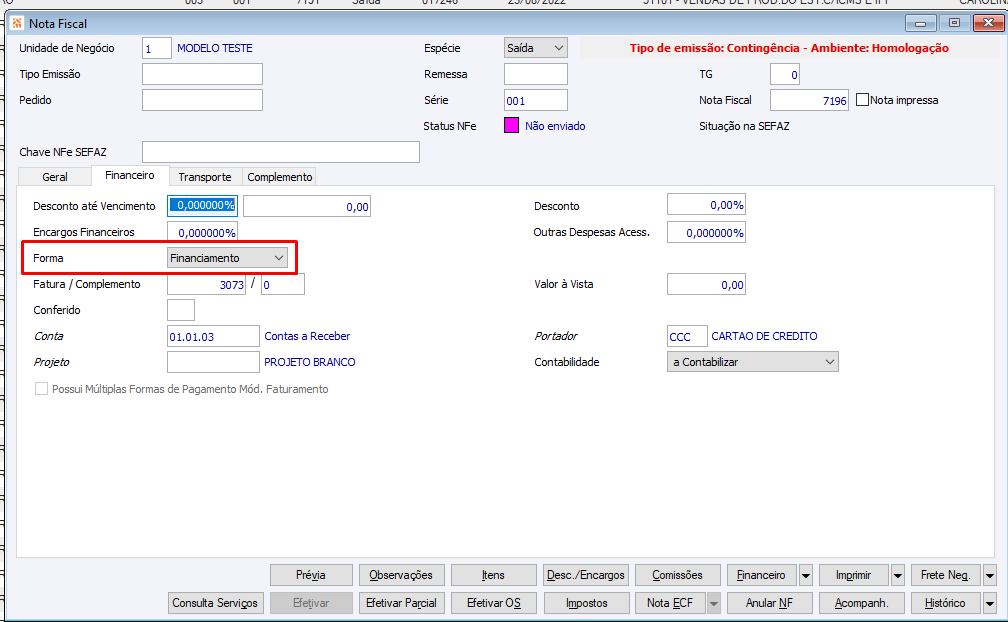Click the Consulta Serviços button
Viewport: 1008px width, 622px height.
[x=215, y=603]
